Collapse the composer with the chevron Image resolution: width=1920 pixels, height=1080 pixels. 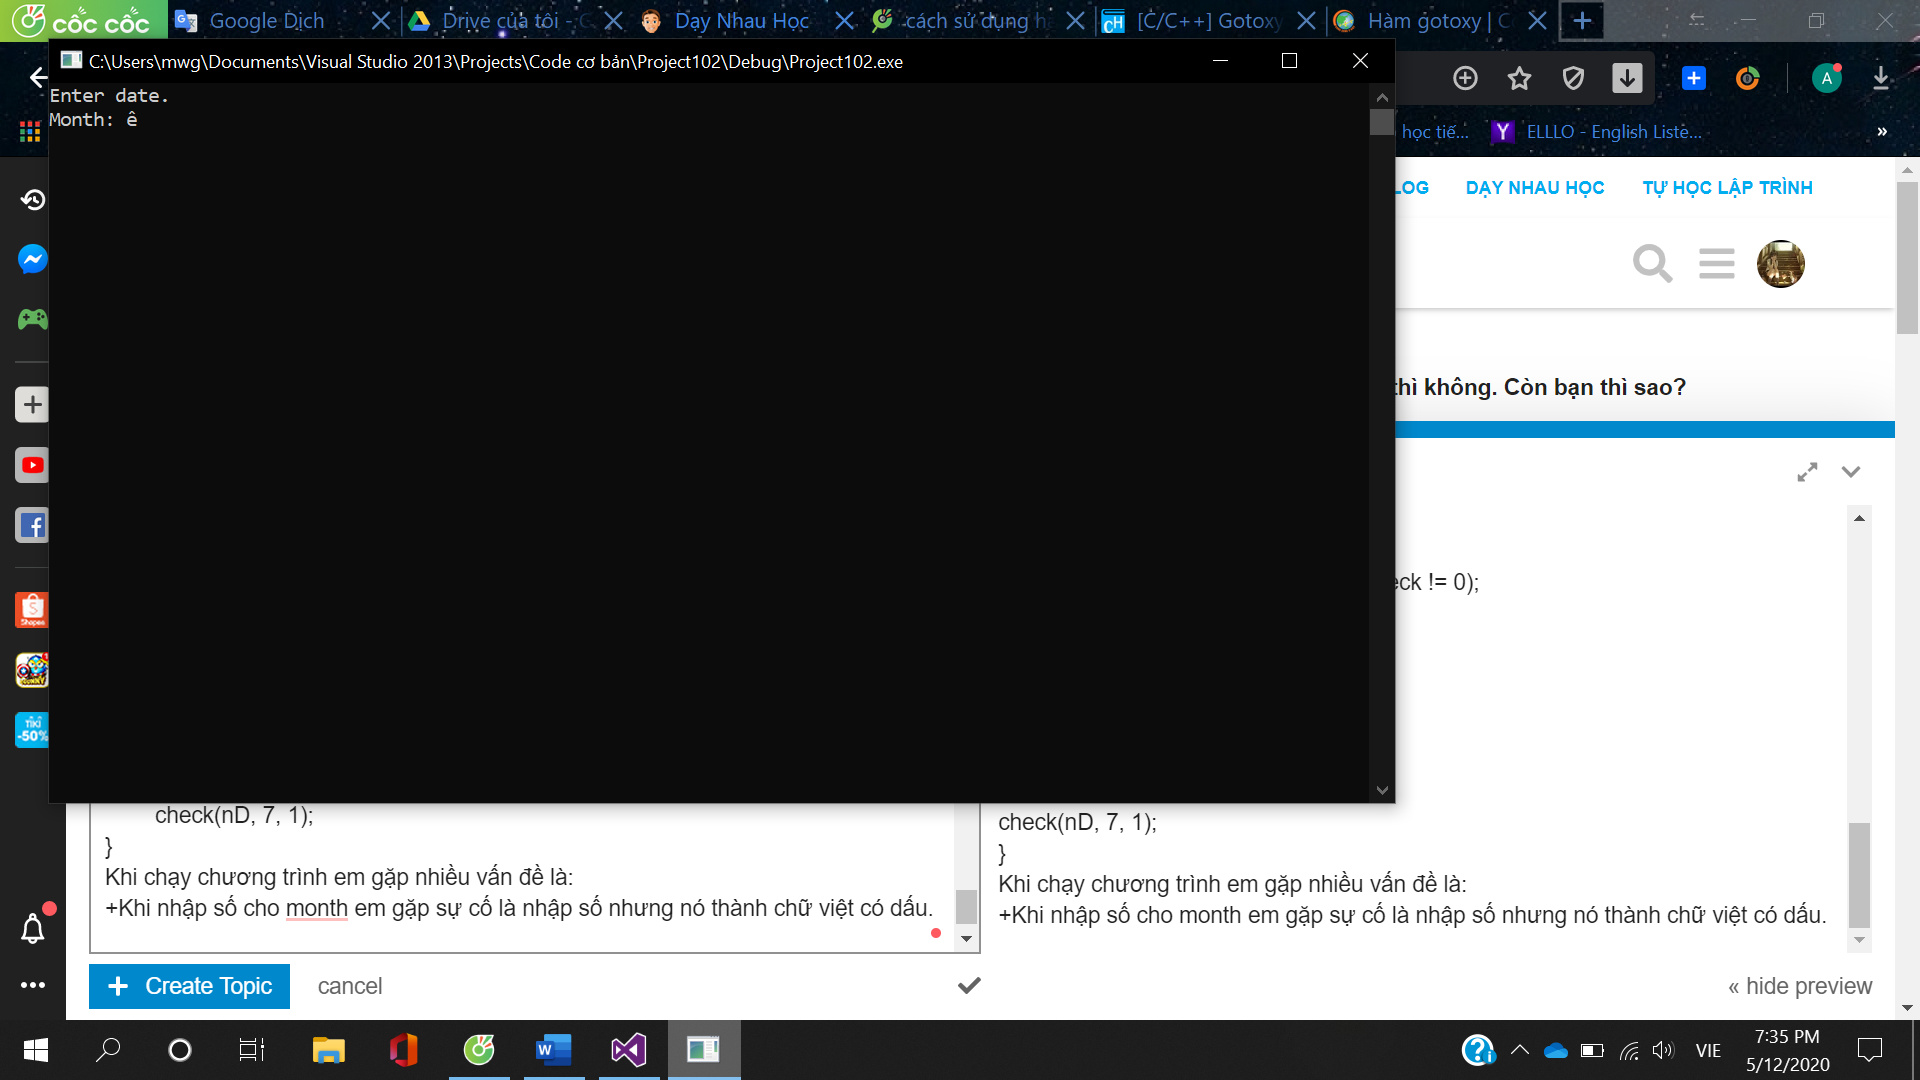point(1851,472)
